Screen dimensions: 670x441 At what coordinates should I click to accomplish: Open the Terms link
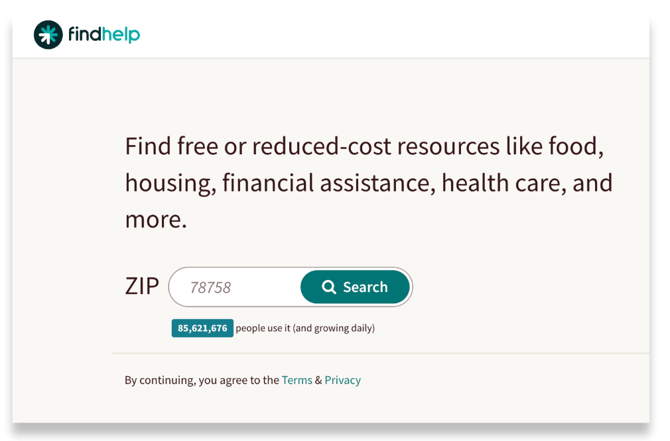[297, 380]
